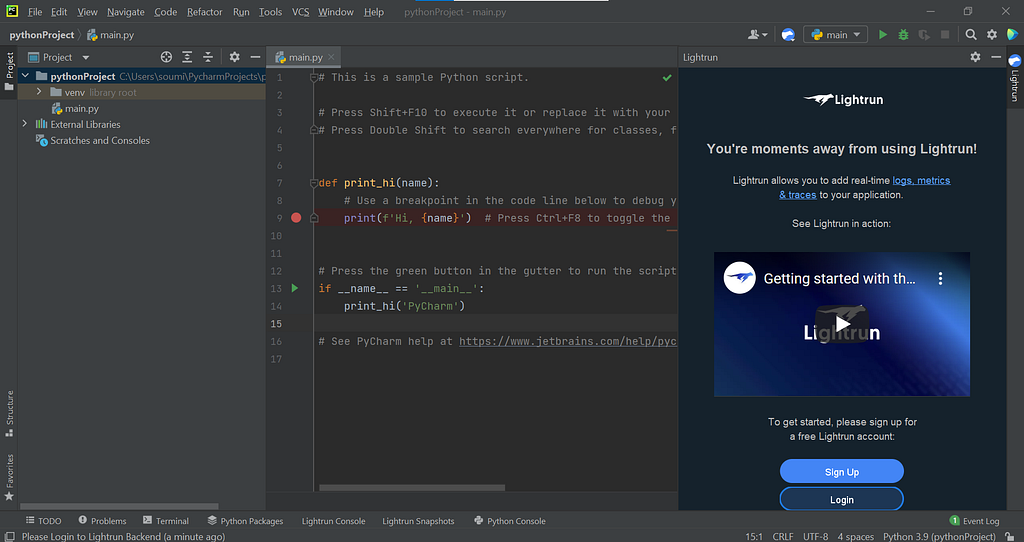
Task: Click the green run gutter arrow on line 13
Action: (x=295, y=288)
